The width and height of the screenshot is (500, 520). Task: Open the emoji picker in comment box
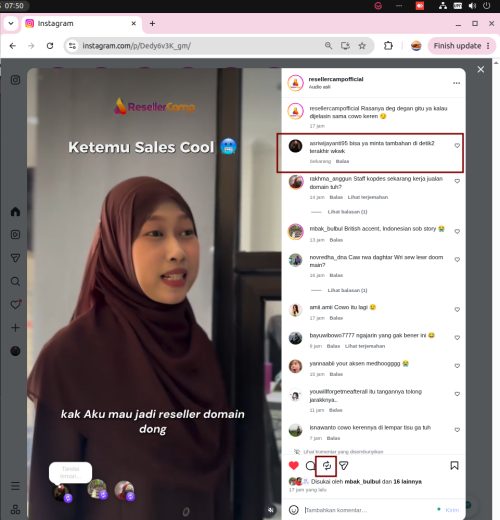294,510
